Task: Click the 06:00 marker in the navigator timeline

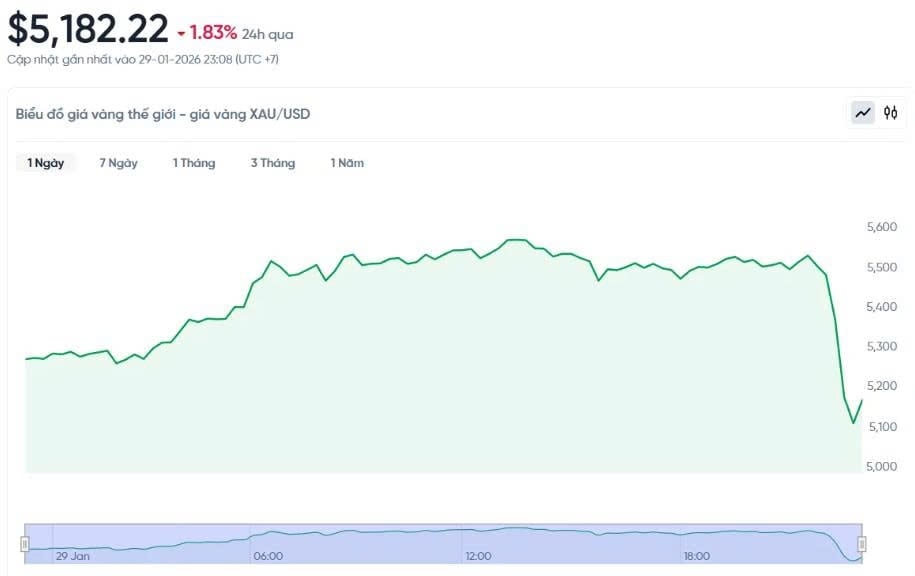Action: point(268,556)
